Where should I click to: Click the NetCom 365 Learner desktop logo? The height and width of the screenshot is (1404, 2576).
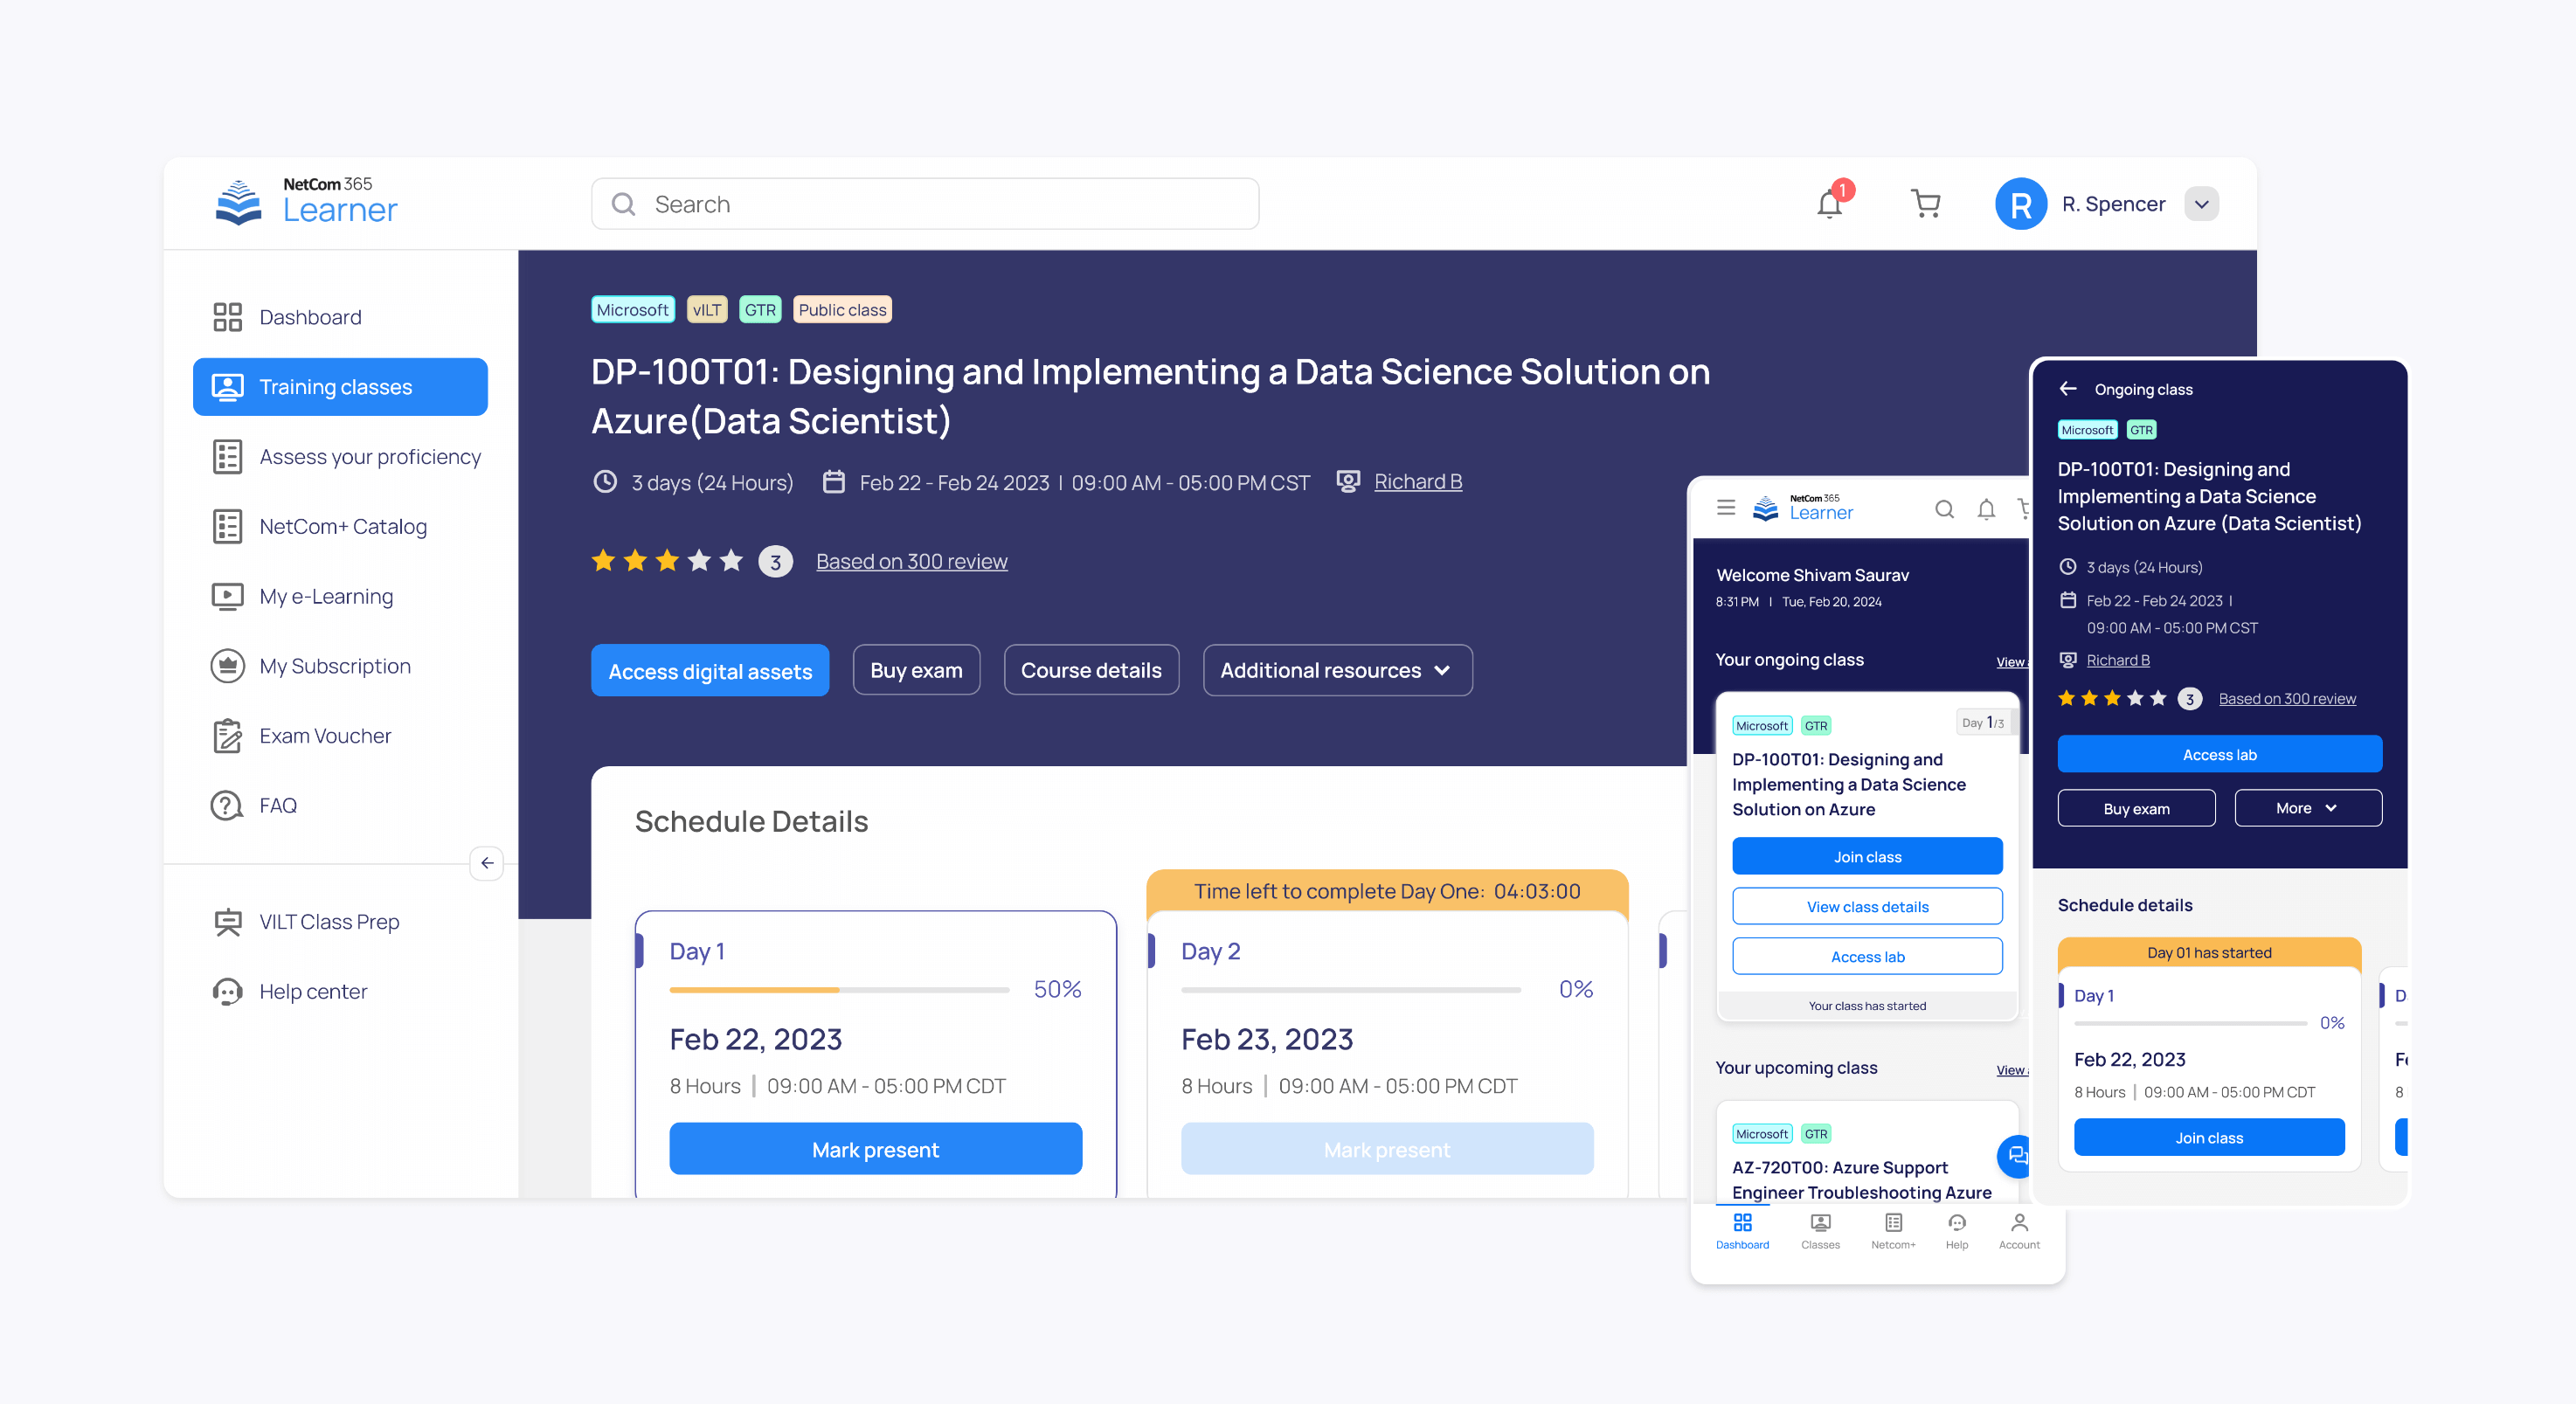pyautogui.click(x=305, y=202)
